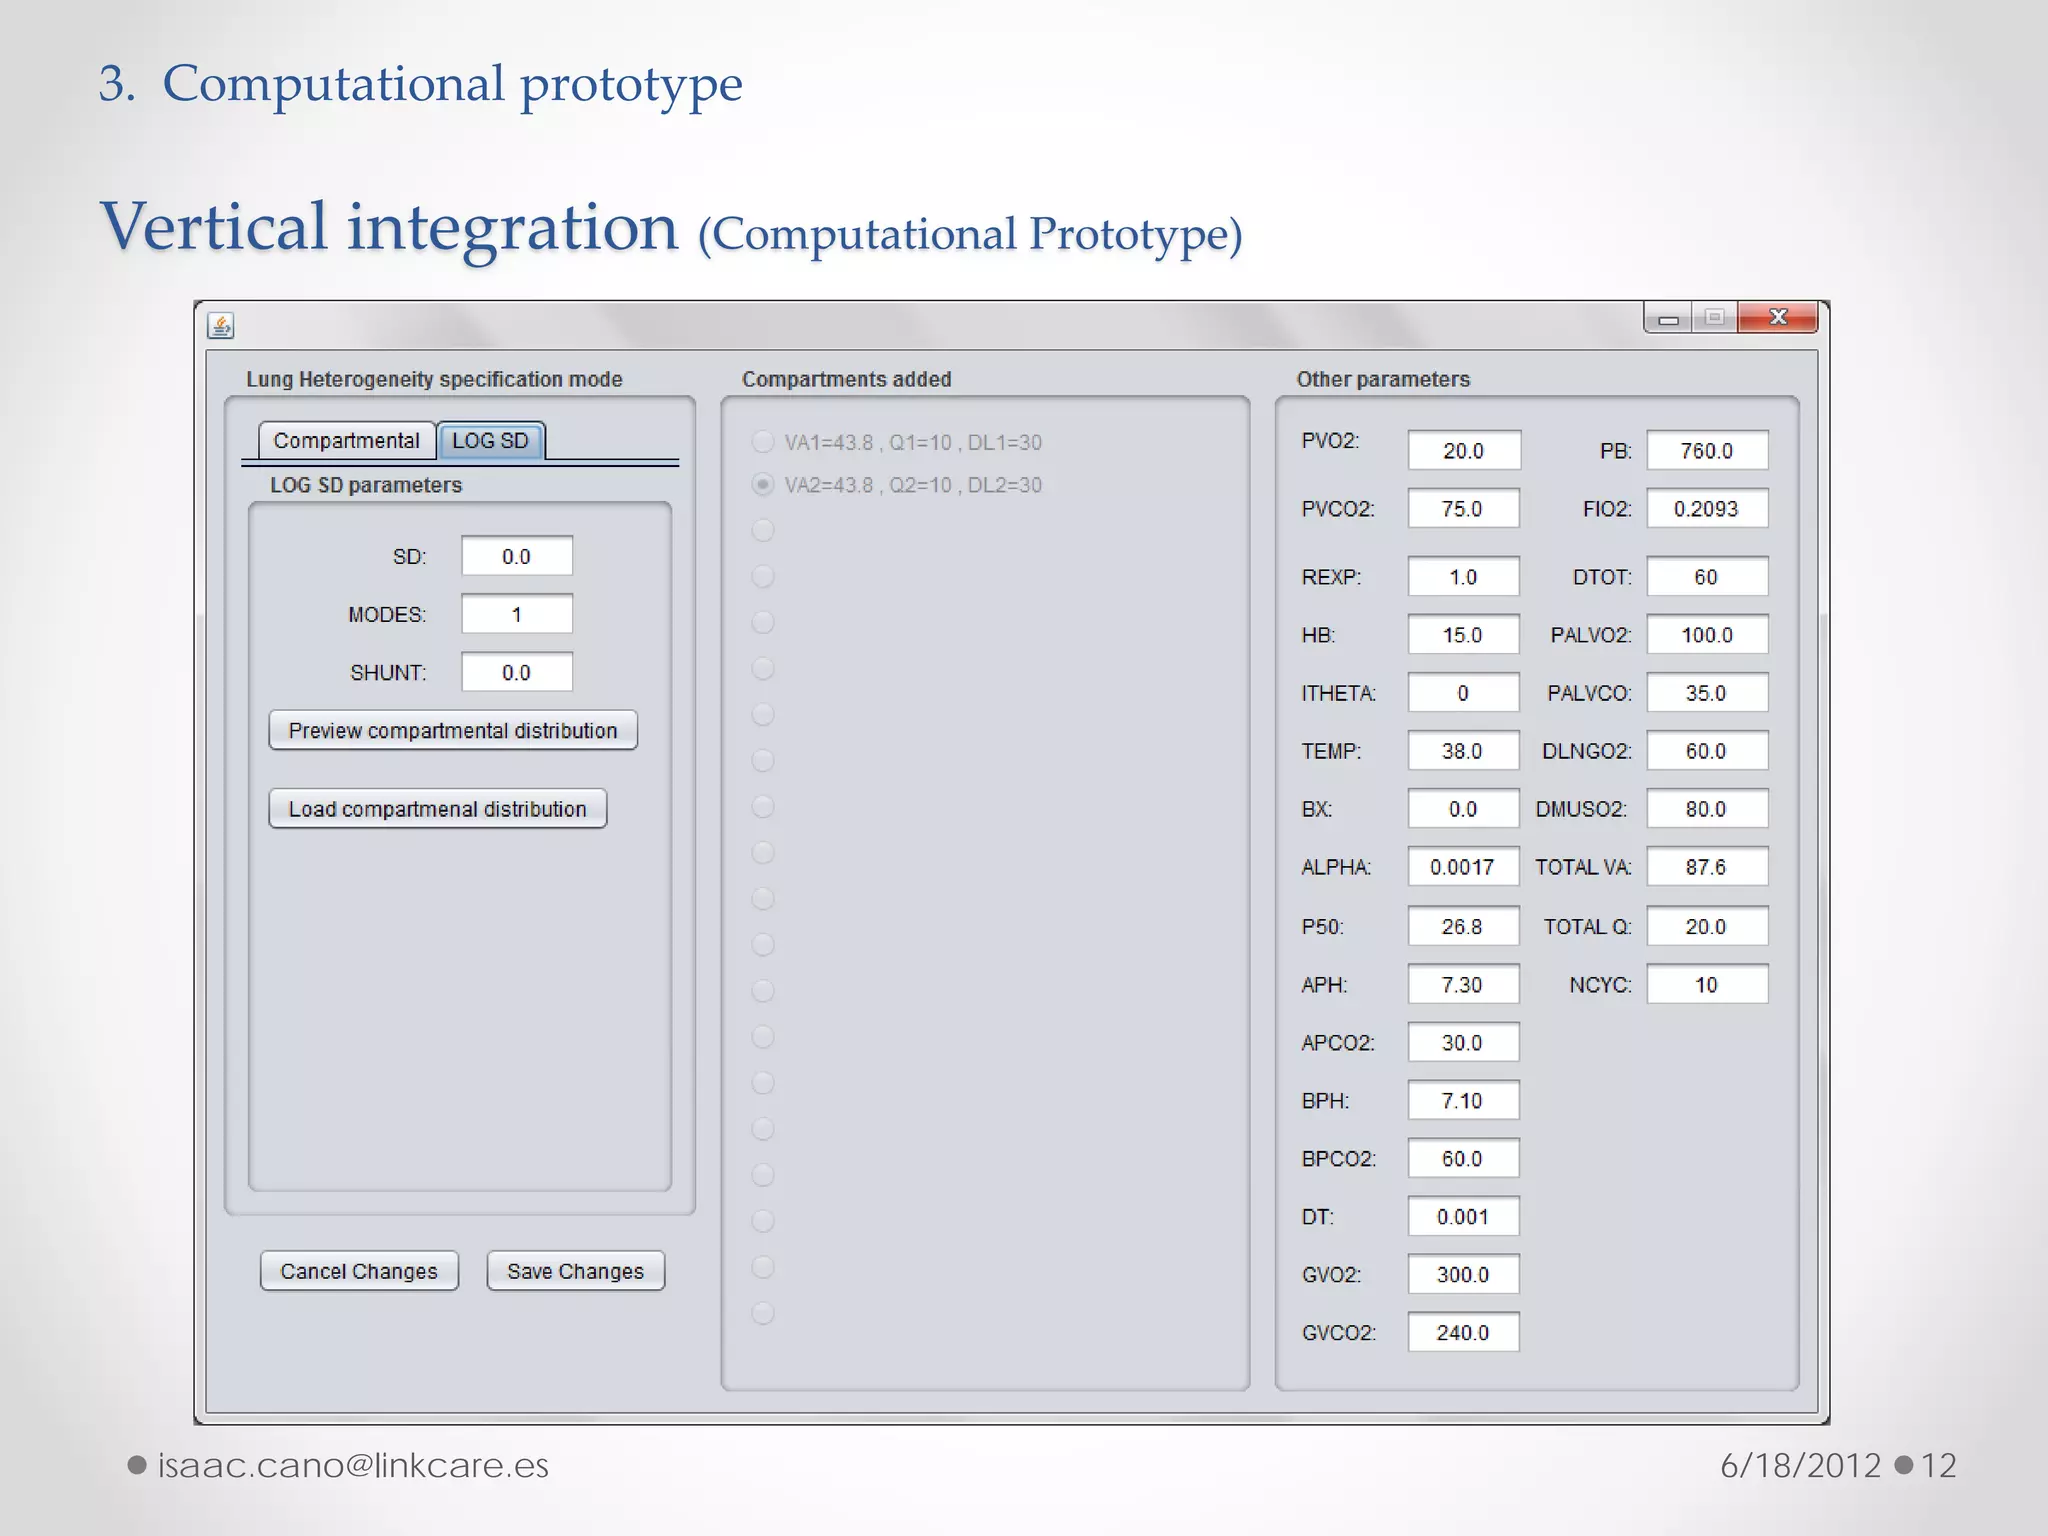Close the prototype window
Viewport: 2048px width, 1536px height.
[x=1778, y=318]
